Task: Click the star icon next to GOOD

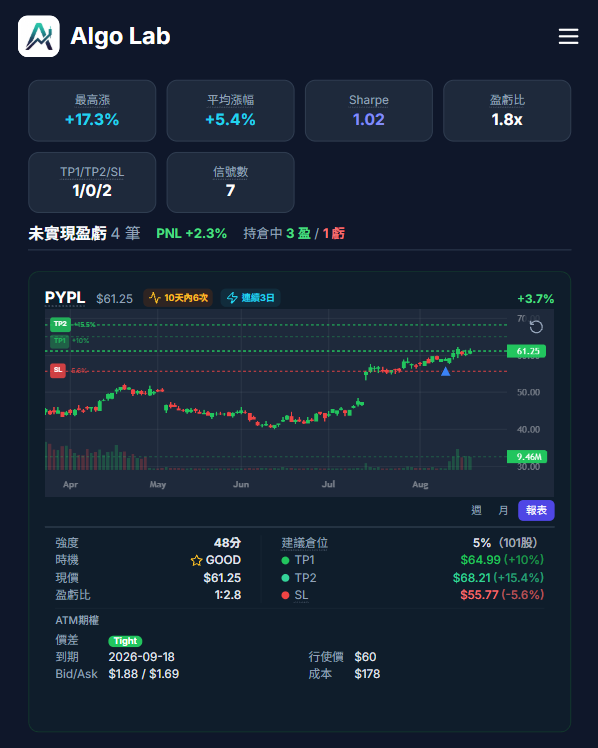Action: [x=196, y=560]
